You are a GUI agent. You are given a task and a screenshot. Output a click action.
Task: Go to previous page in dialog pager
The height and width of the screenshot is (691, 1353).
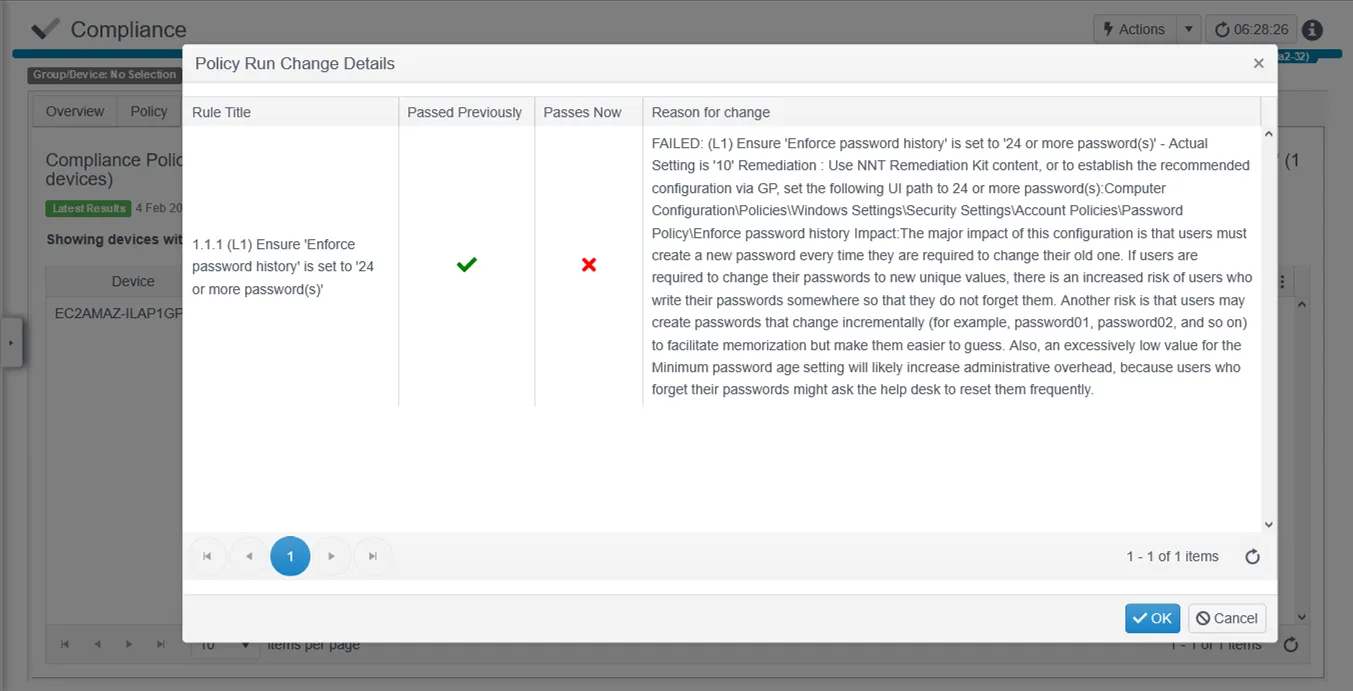[x=249, y=556]
